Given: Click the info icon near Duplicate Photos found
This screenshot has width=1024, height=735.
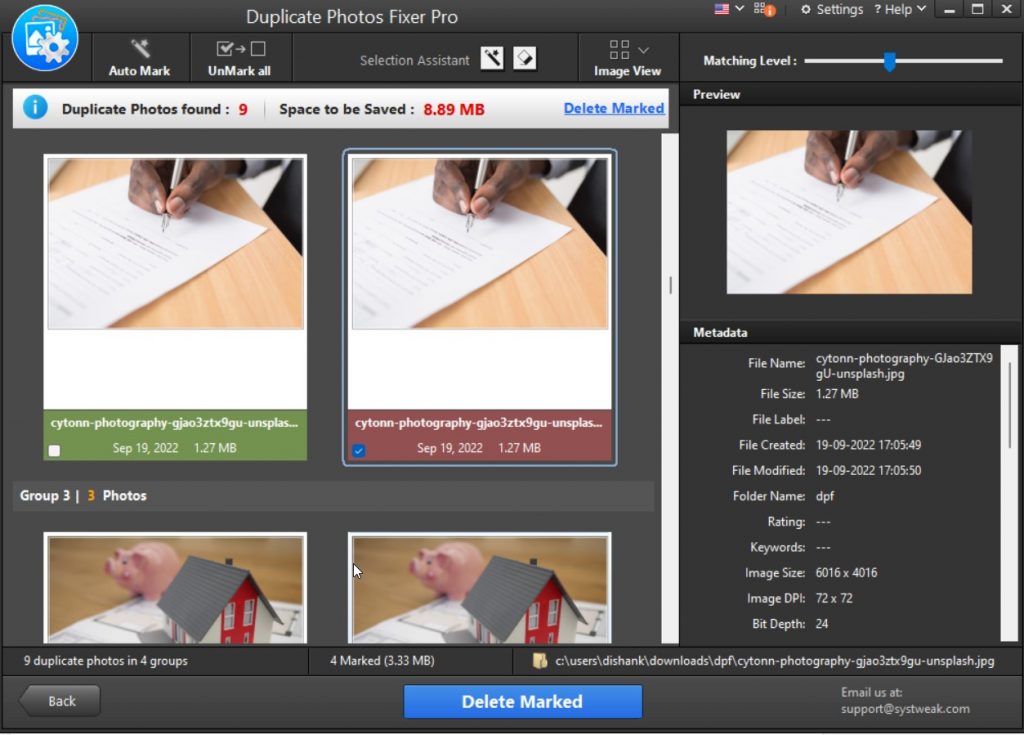Looking at the screenshot, I should coord(34,107).
